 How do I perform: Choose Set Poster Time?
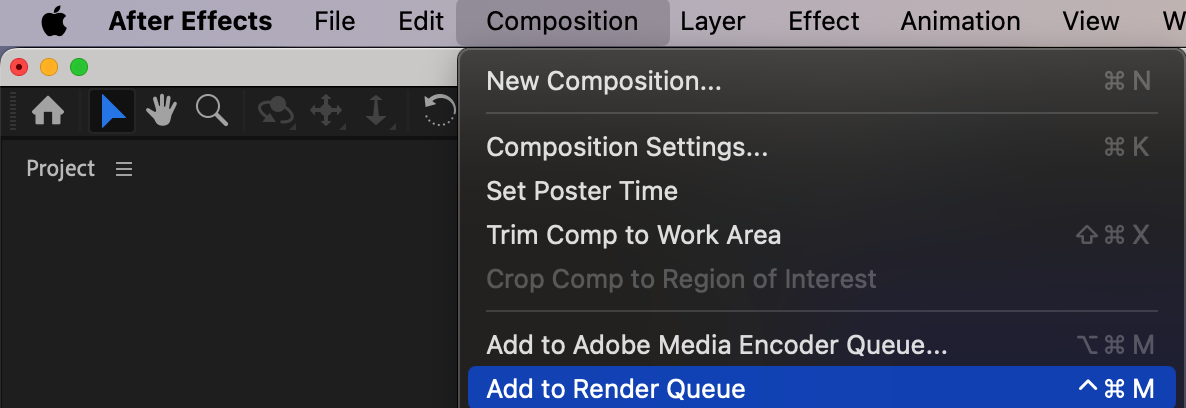click(x=581, y=191)
